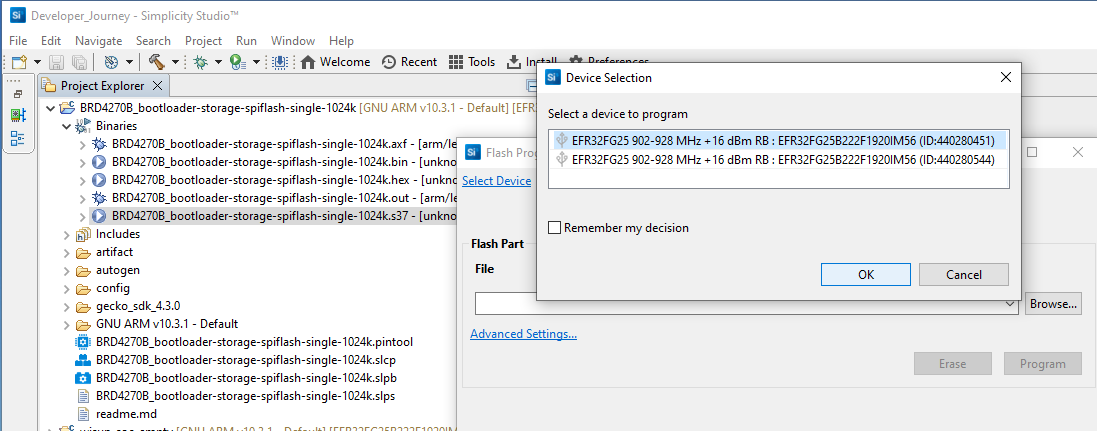Click the Install download icon in toolbar
1097x431 pixels.
(514, 62)
